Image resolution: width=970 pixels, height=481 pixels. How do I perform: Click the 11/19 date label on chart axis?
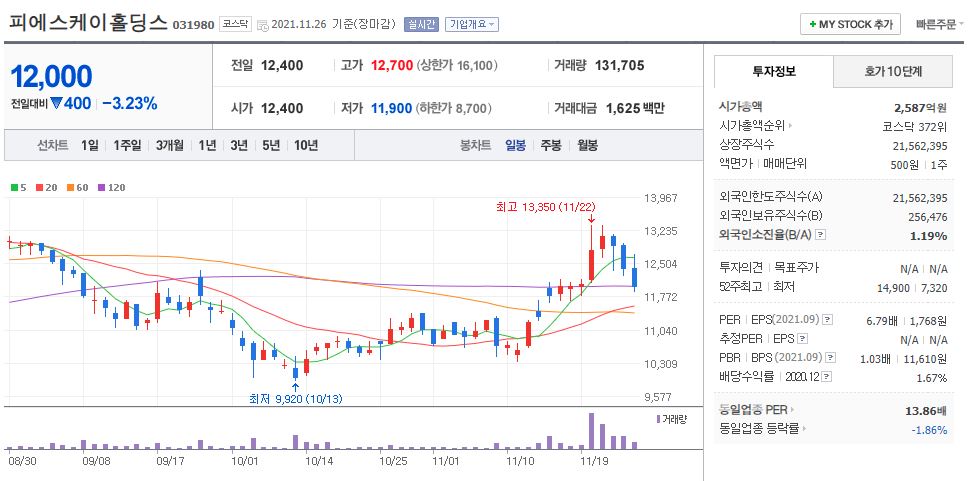(x=592, y=461)
